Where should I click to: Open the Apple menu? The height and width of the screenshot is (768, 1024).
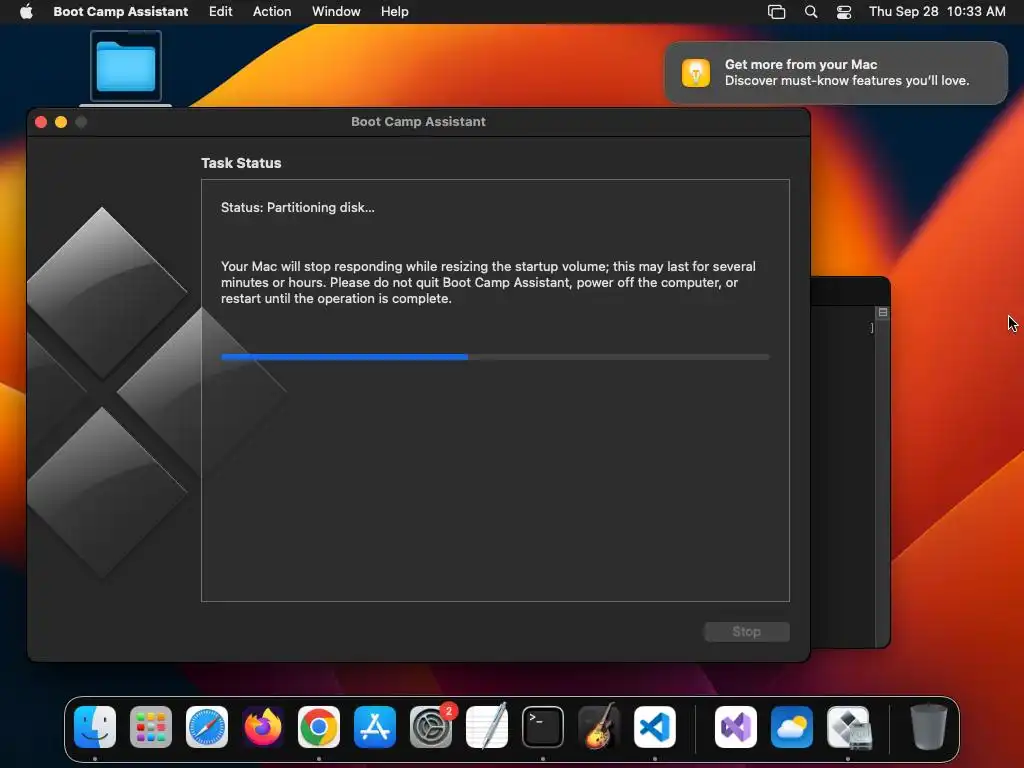[26, 11]
